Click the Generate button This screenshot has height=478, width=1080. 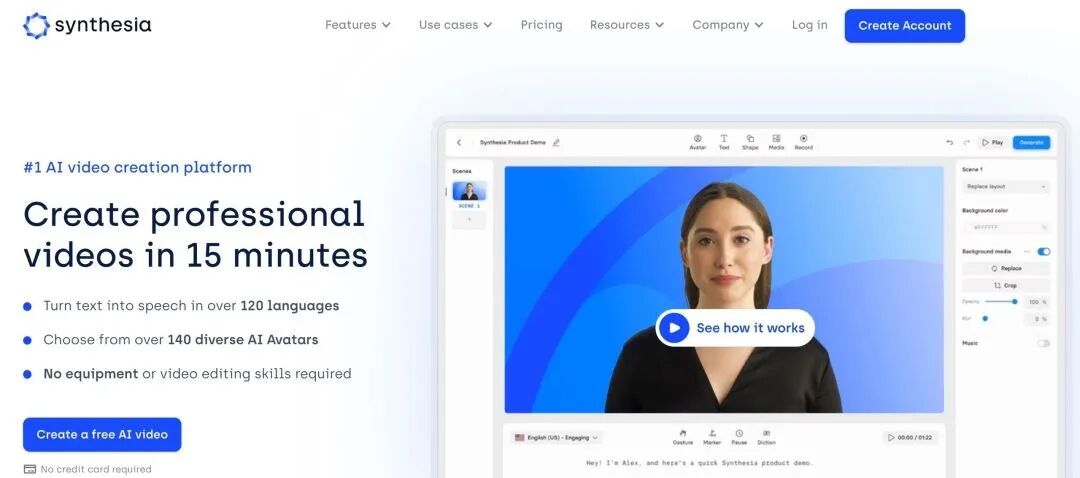tap(1031, 143)
